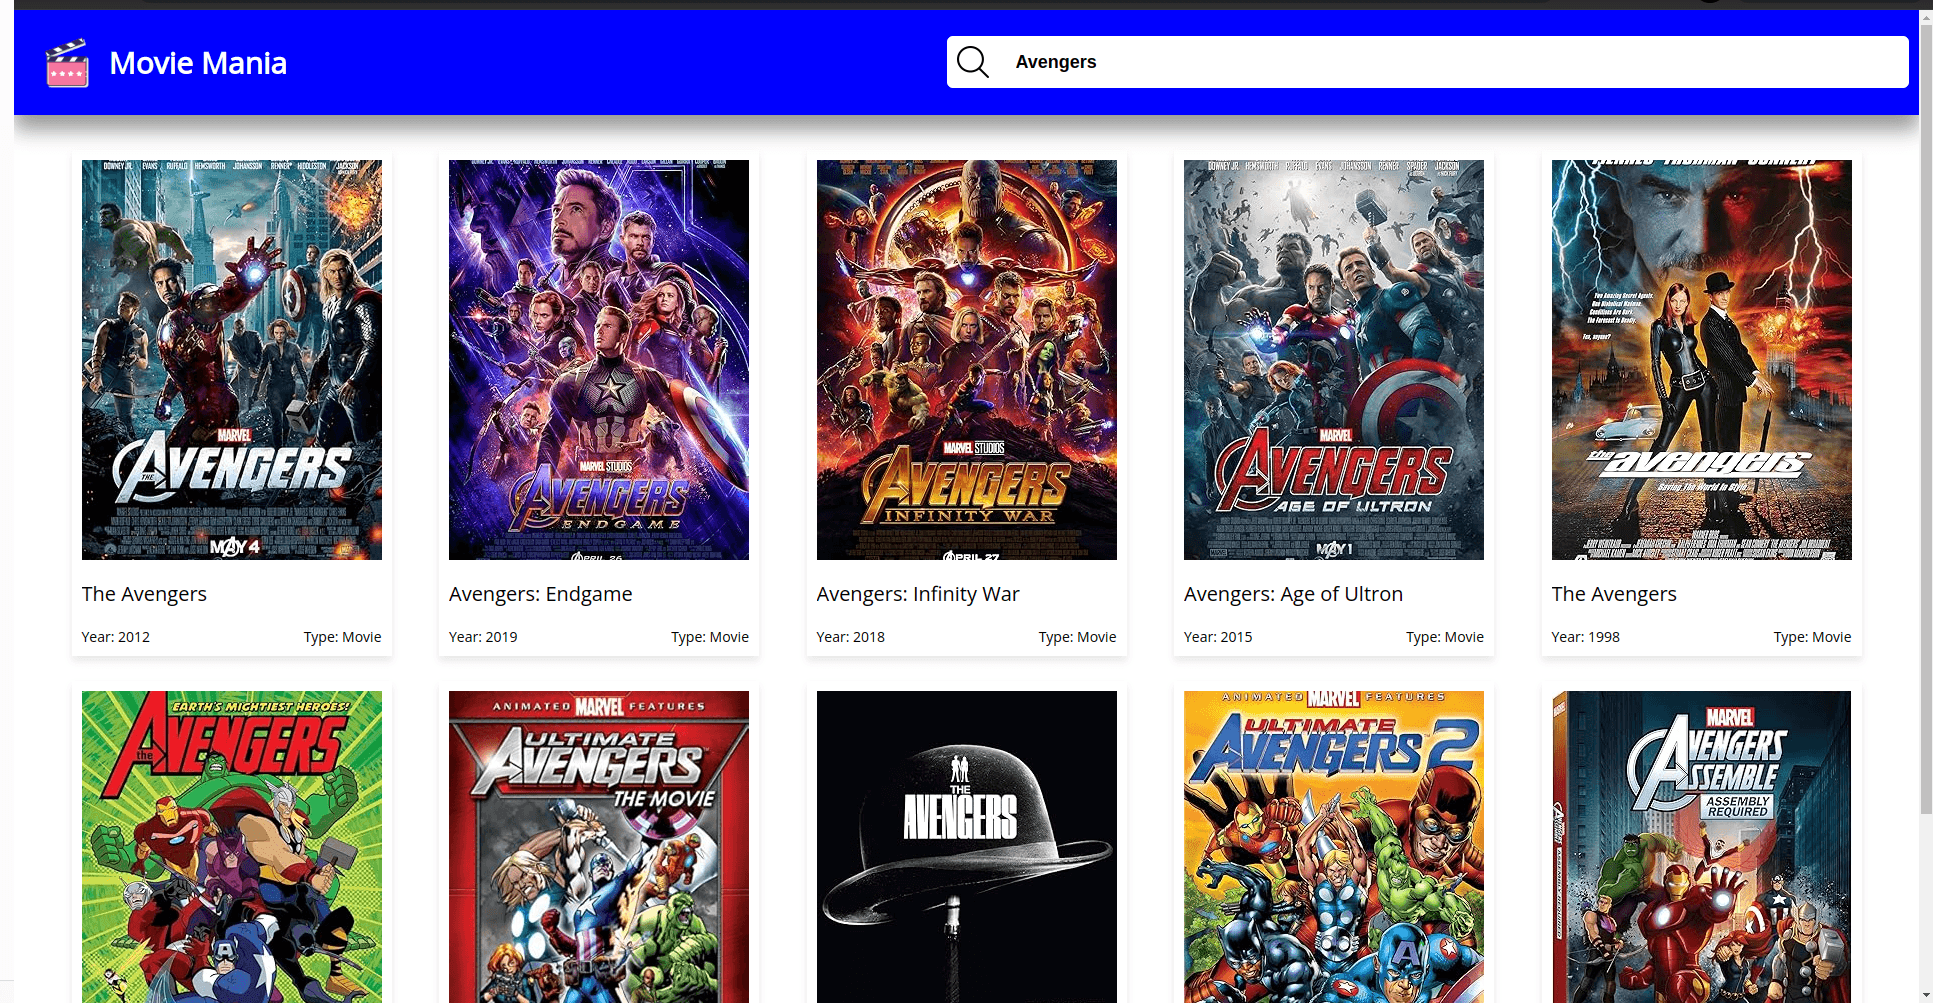The height and width of the screenshot is (1003, 1933).
Task: Click the Movie Mania clapperboard logo icon
Action: 67,63
